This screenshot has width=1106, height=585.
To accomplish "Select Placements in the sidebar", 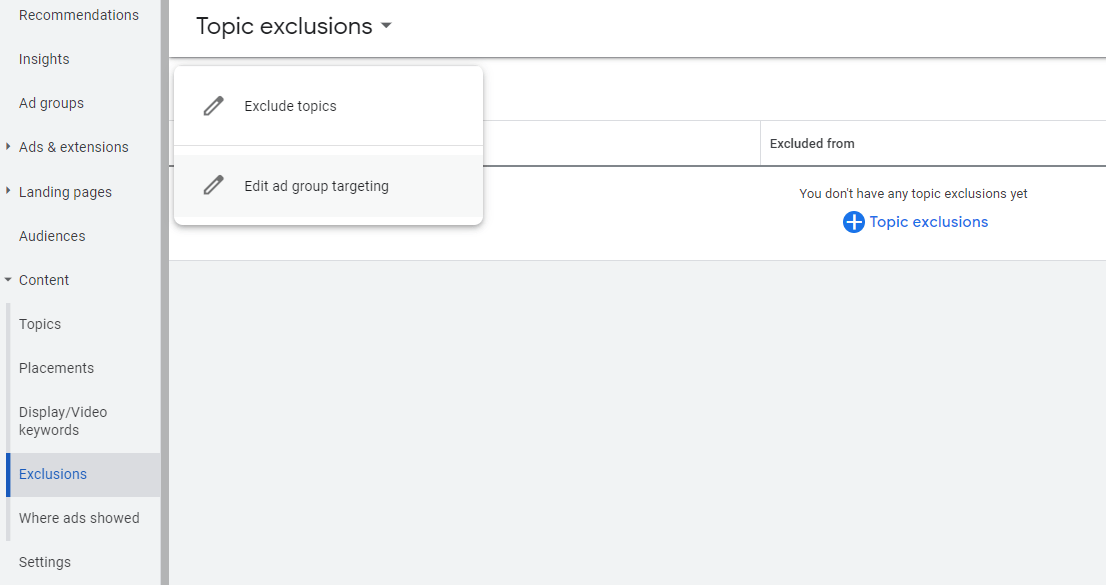I will [56, 367].
